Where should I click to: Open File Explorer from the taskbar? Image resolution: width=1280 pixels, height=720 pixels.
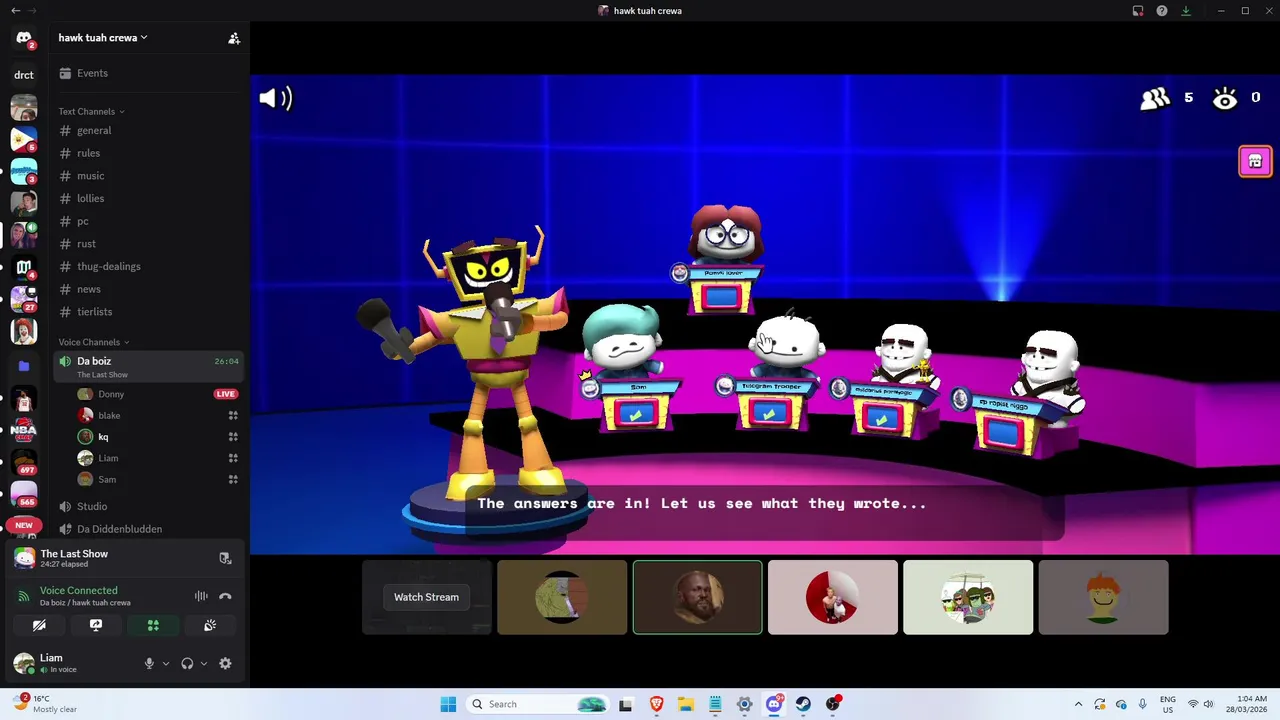[686, 704]
